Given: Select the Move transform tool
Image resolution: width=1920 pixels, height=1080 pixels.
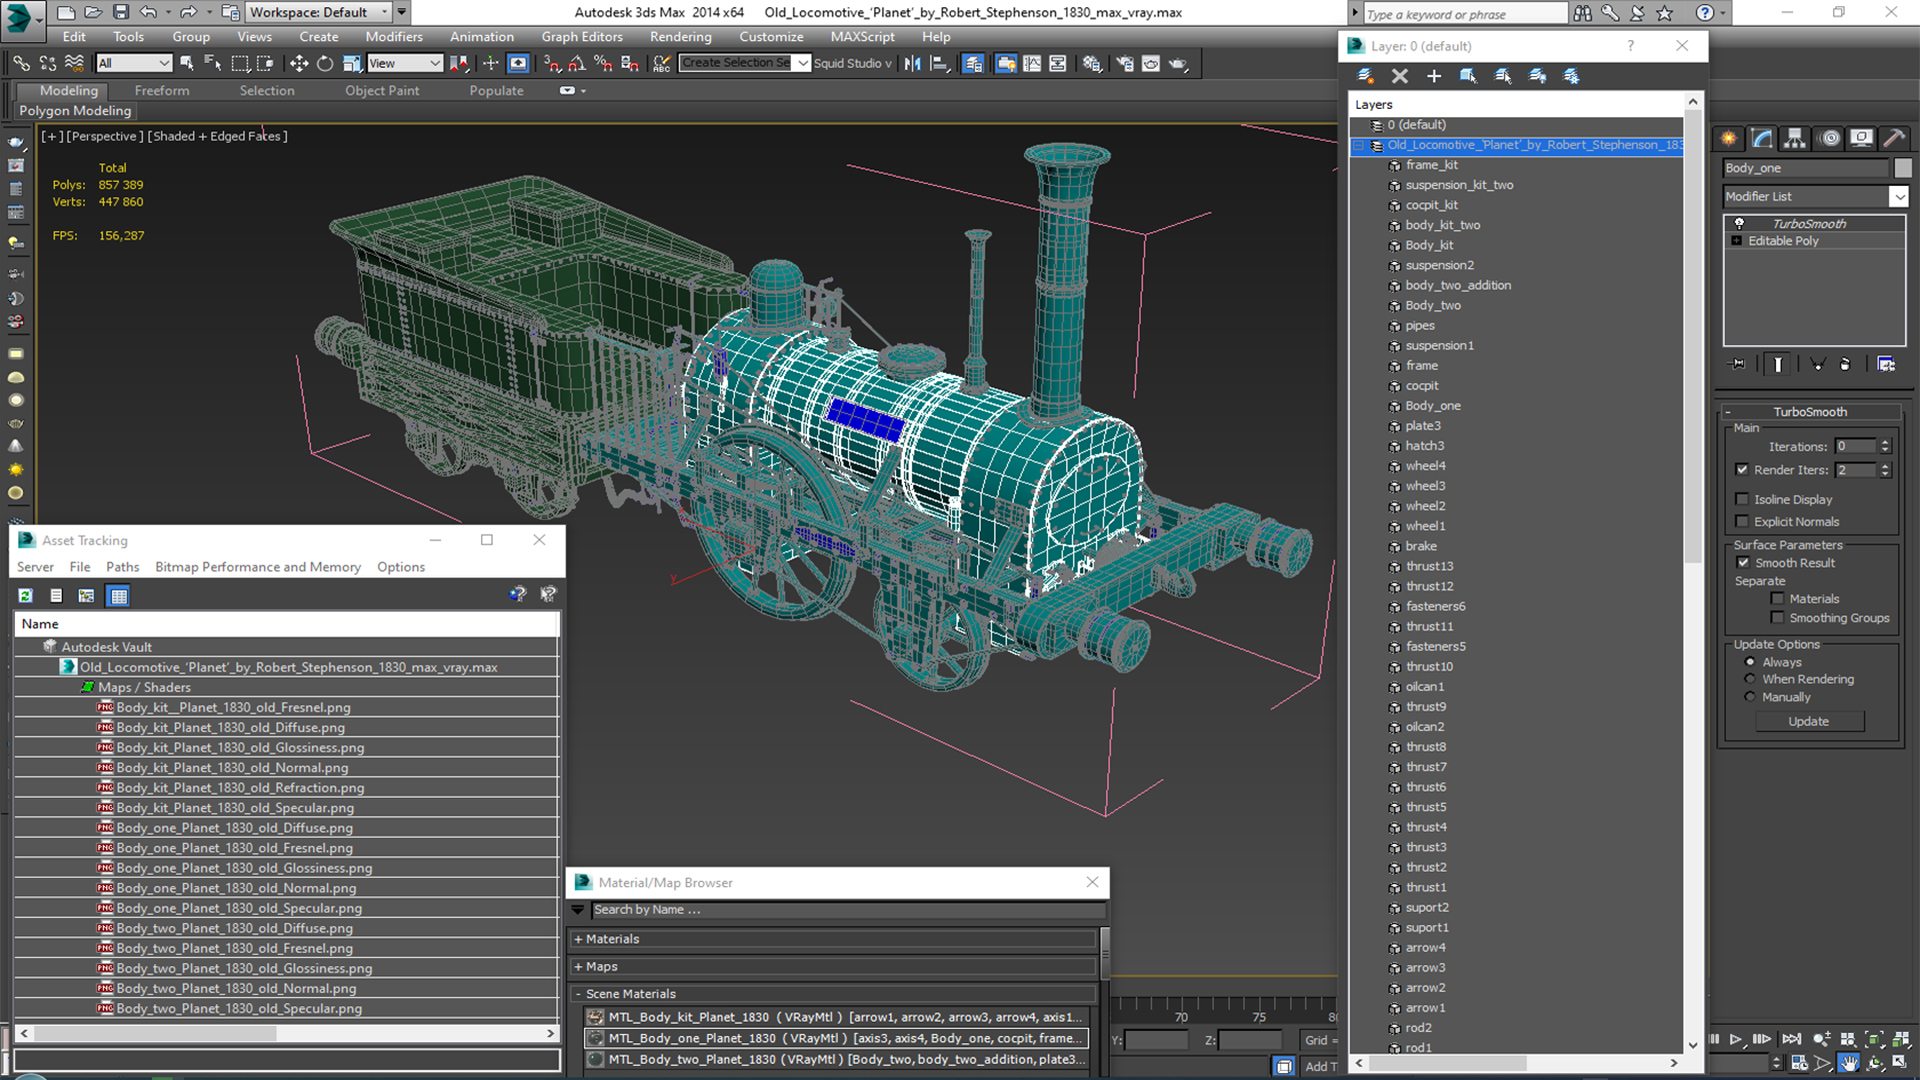Looking at the screenshot, I should click(298, 63).
